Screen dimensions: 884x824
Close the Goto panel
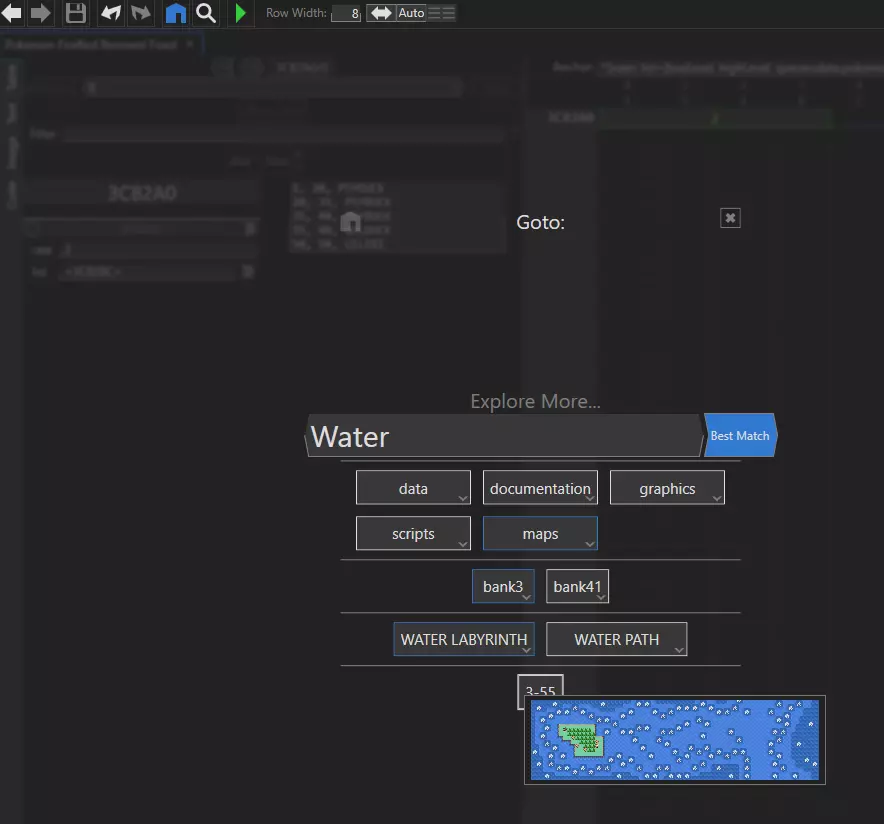coord(730,218)
